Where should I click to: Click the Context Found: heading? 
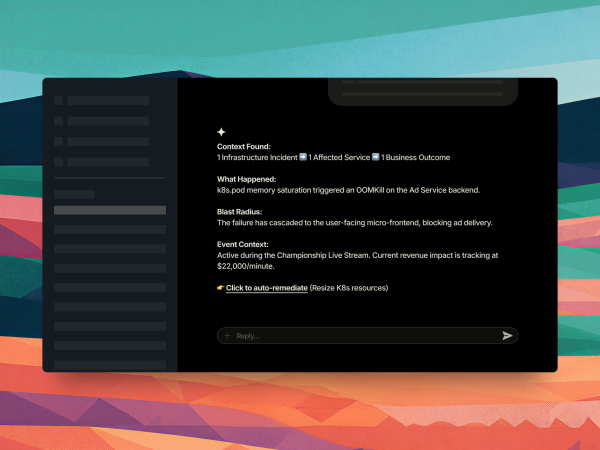(244, 147)
